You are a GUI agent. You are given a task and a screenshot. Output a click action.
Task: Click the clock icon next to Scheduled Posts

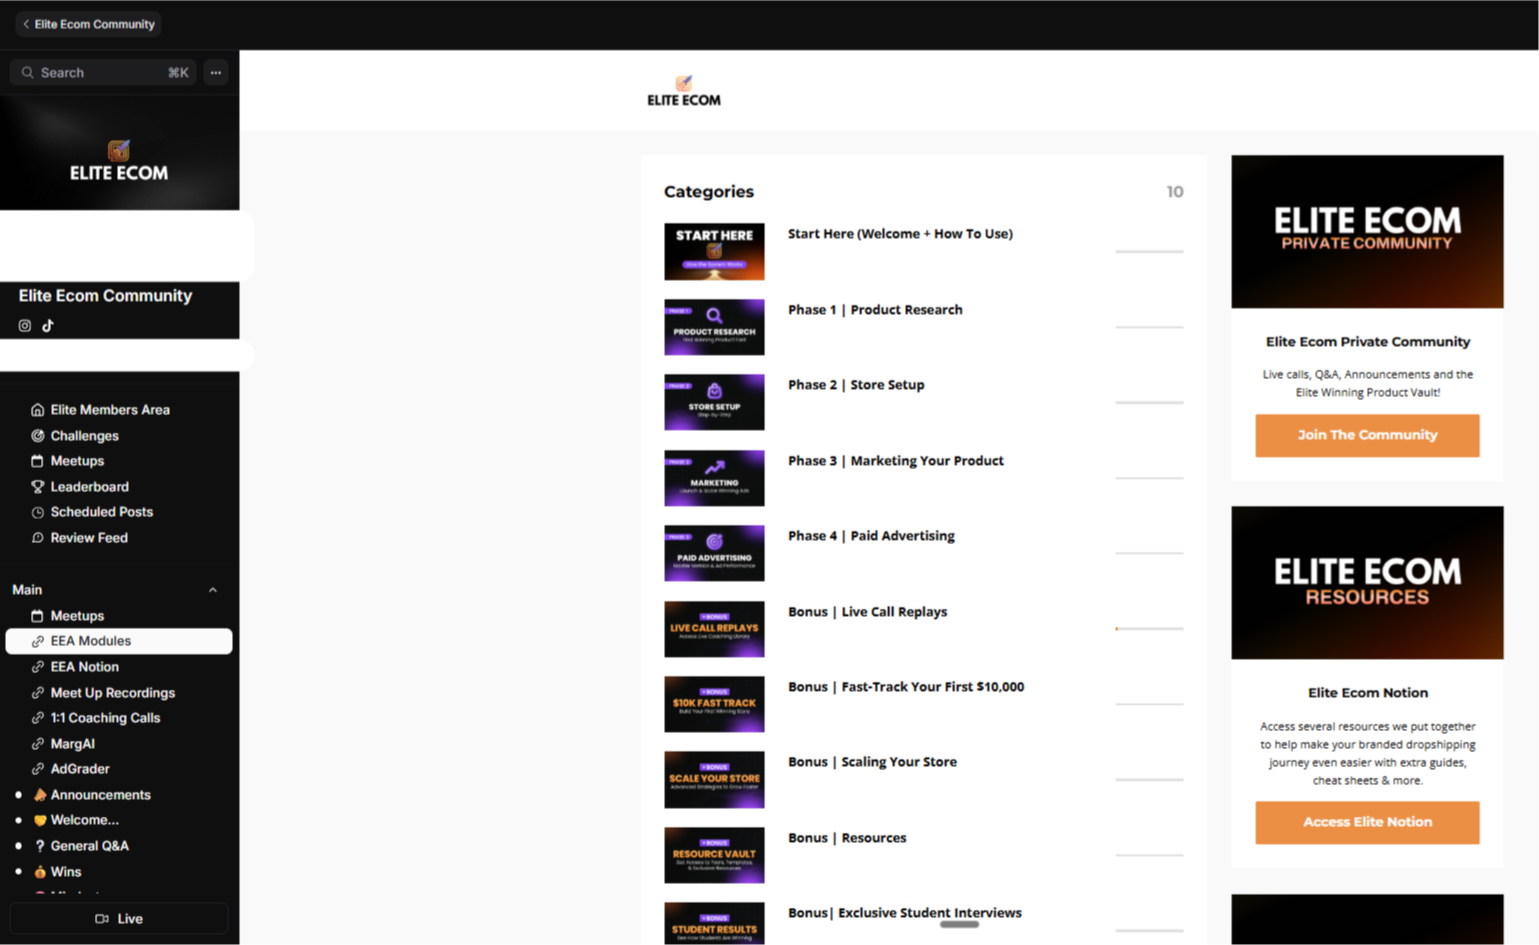[38, 512]
